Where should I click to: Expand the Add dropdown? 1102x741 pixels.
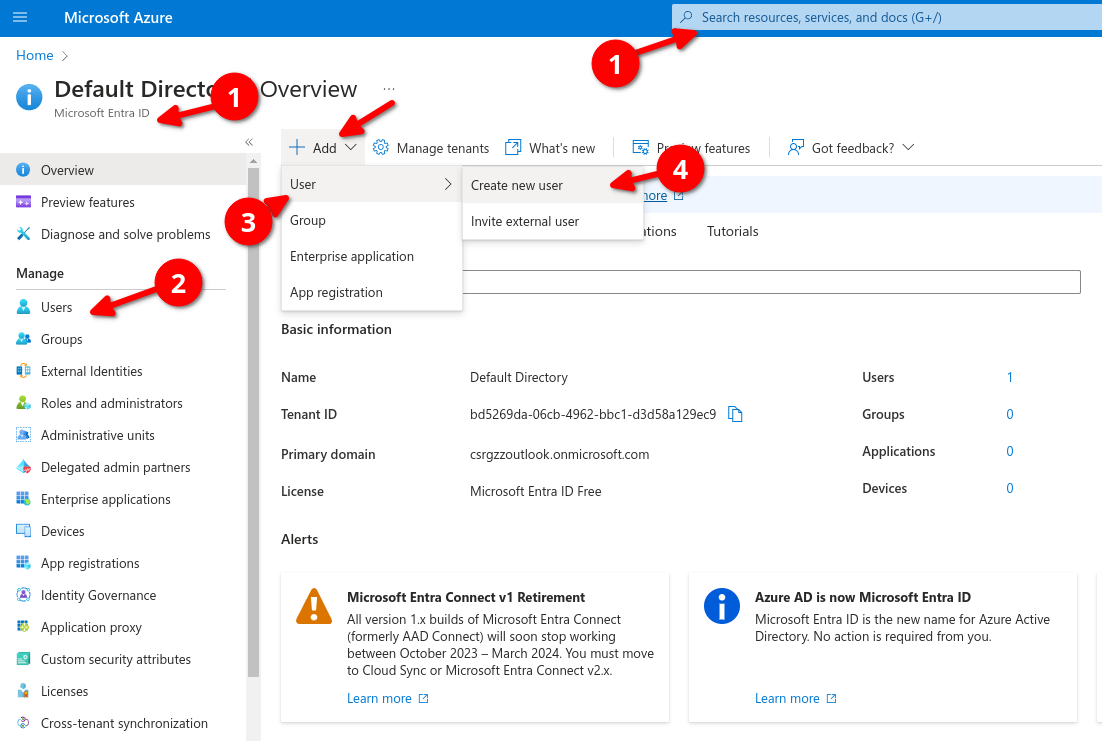(323, 148)
